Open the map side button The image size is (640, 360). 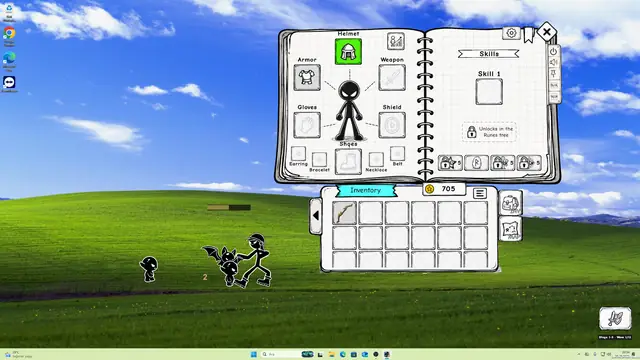pos(510,229)
